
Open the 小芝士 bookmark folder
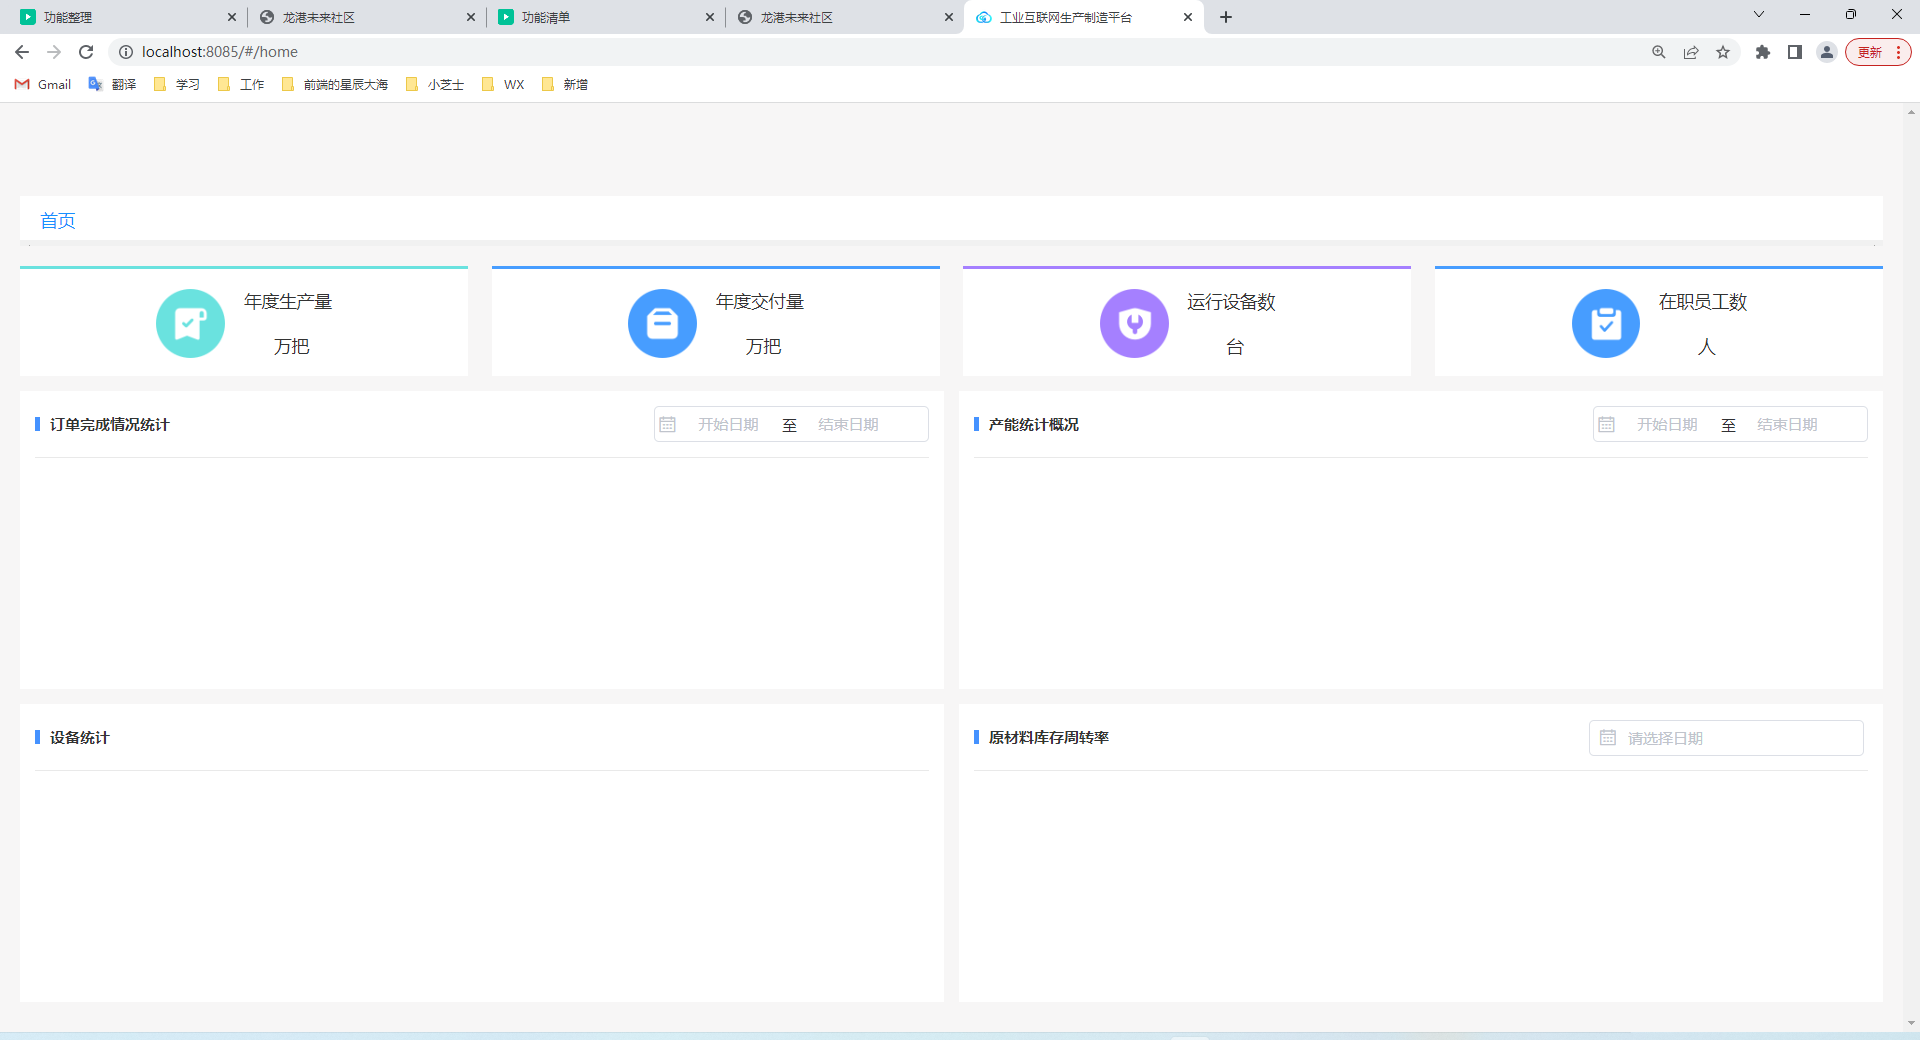434,85
